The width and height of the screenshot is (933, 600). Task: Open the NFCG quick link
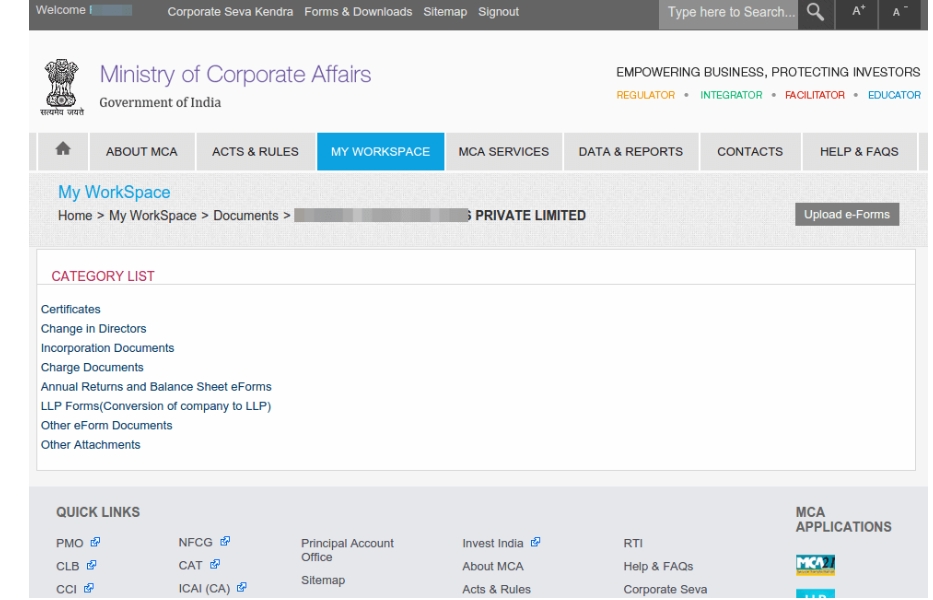click(x=196, y=542)
